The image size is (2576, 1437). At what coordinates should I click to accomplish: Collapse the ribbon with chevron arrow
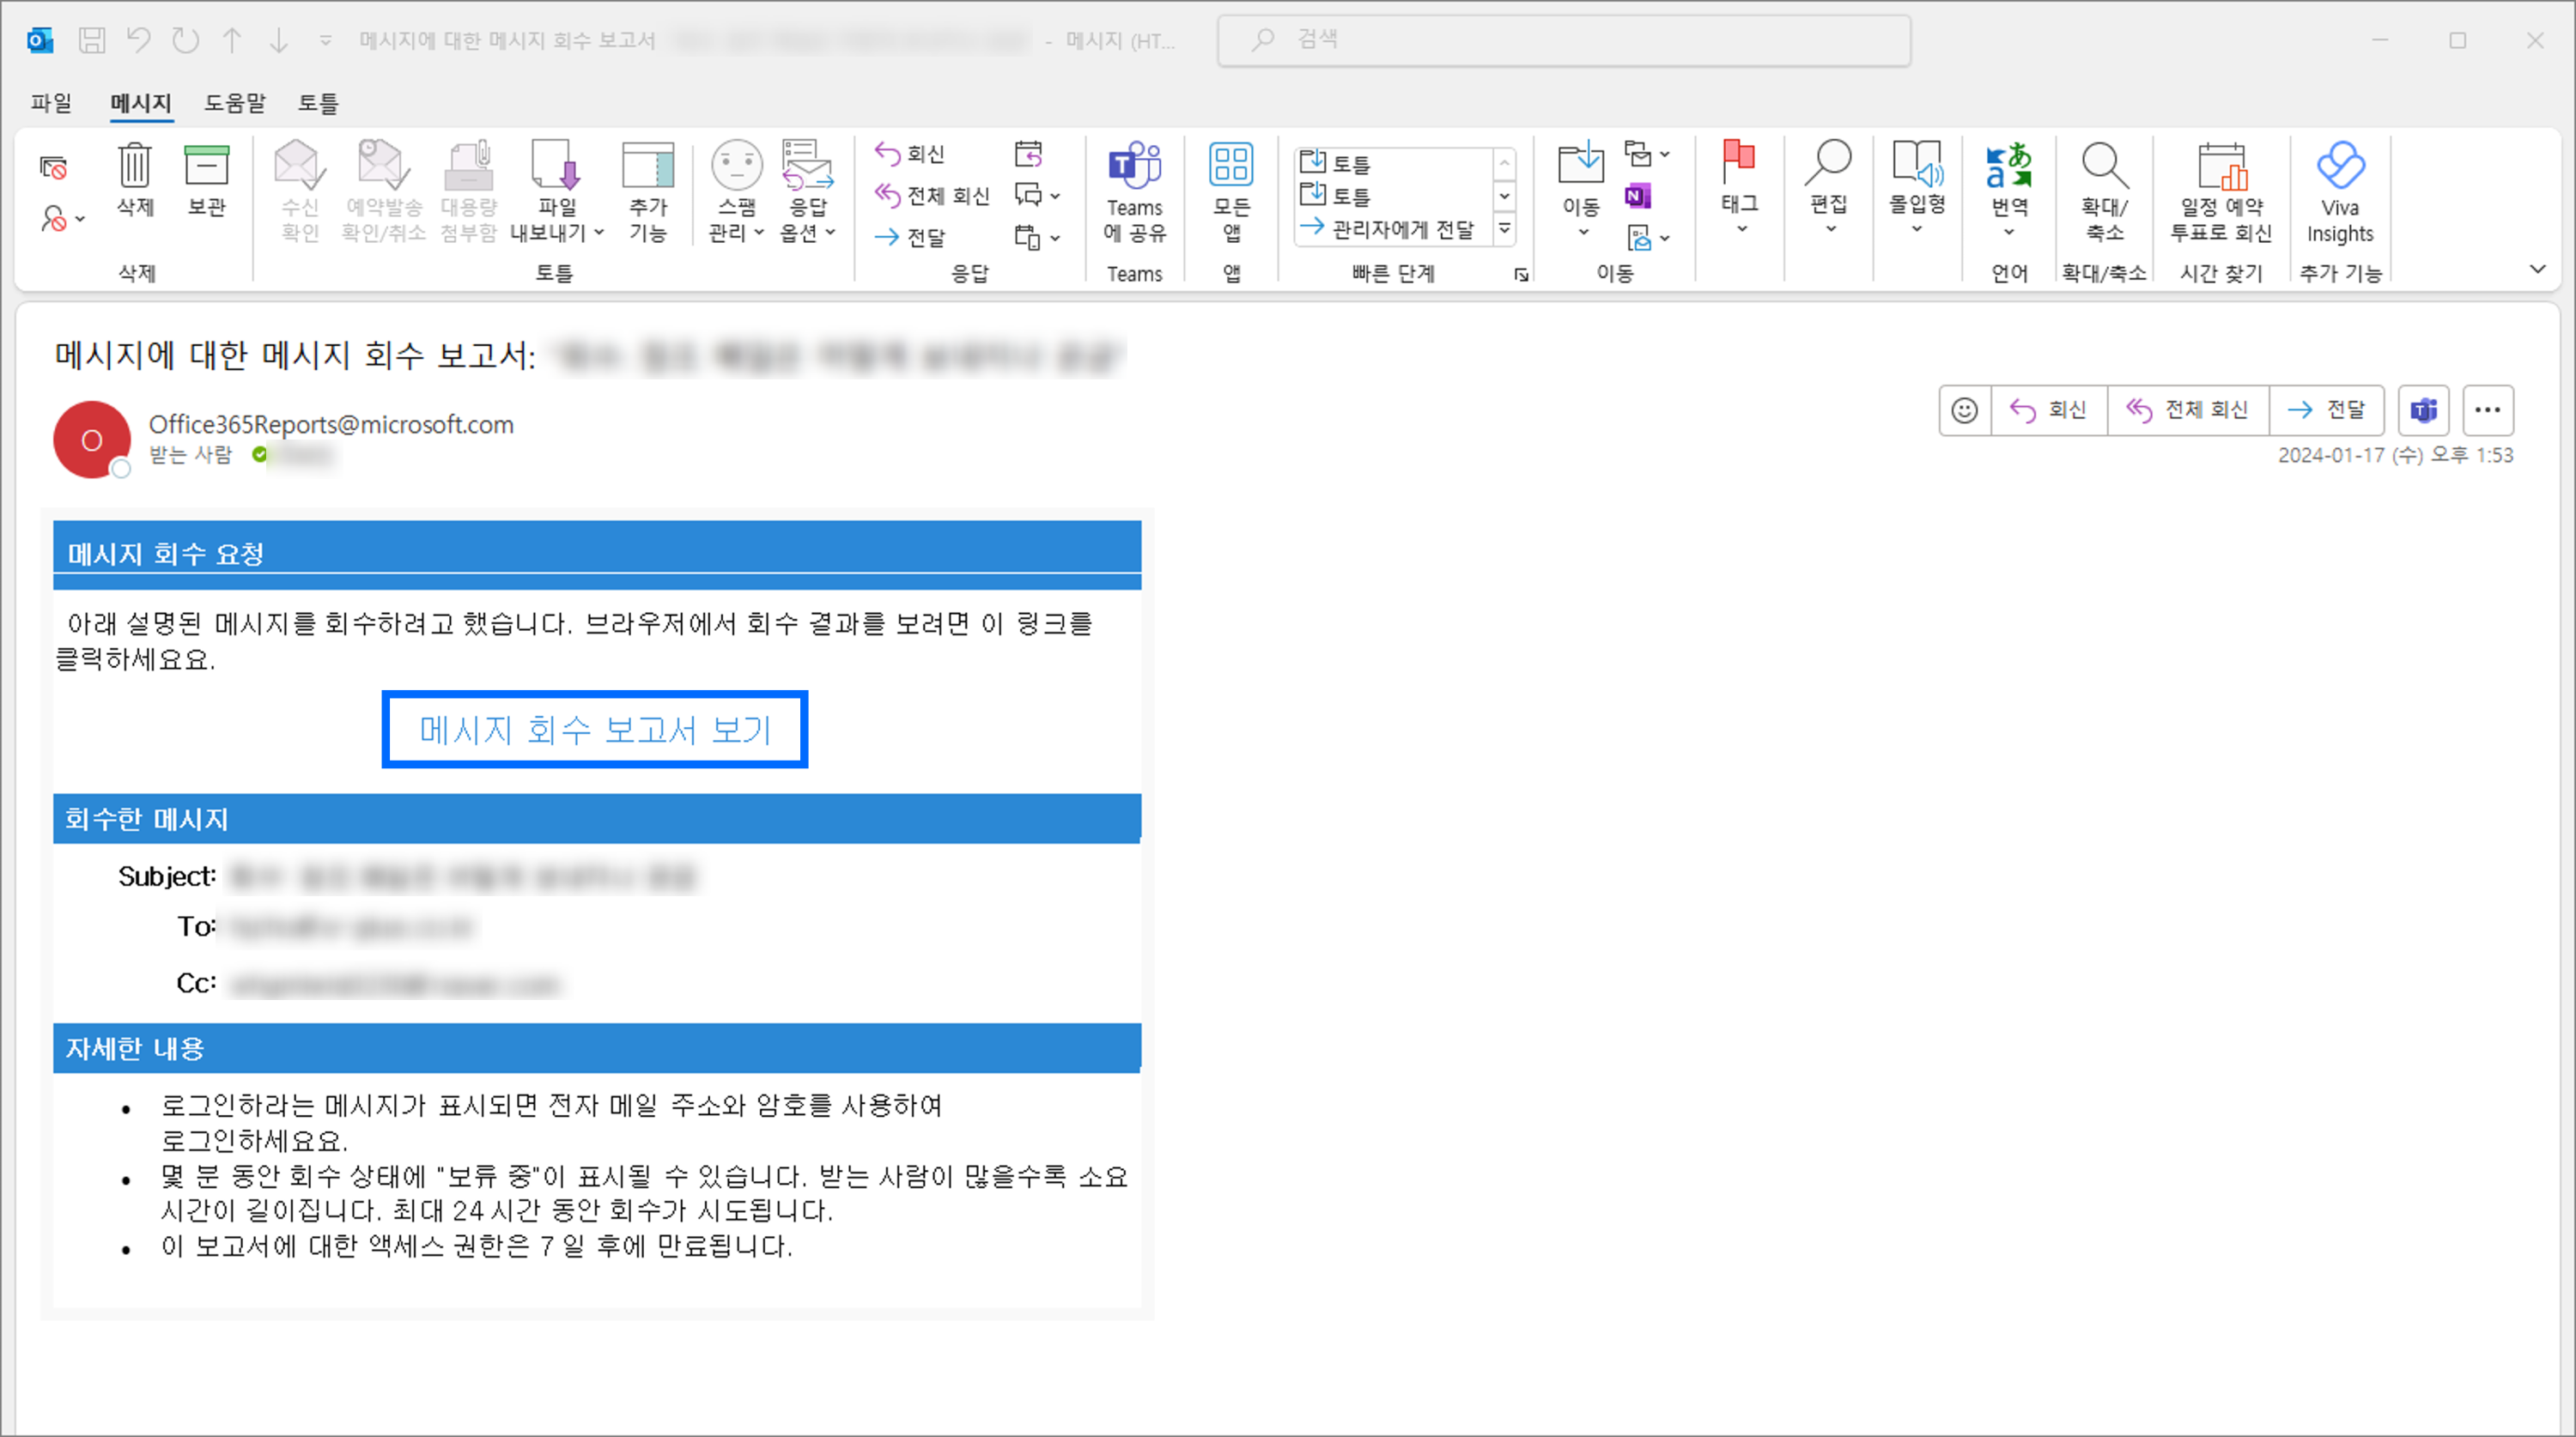[x=2537, y=269]
